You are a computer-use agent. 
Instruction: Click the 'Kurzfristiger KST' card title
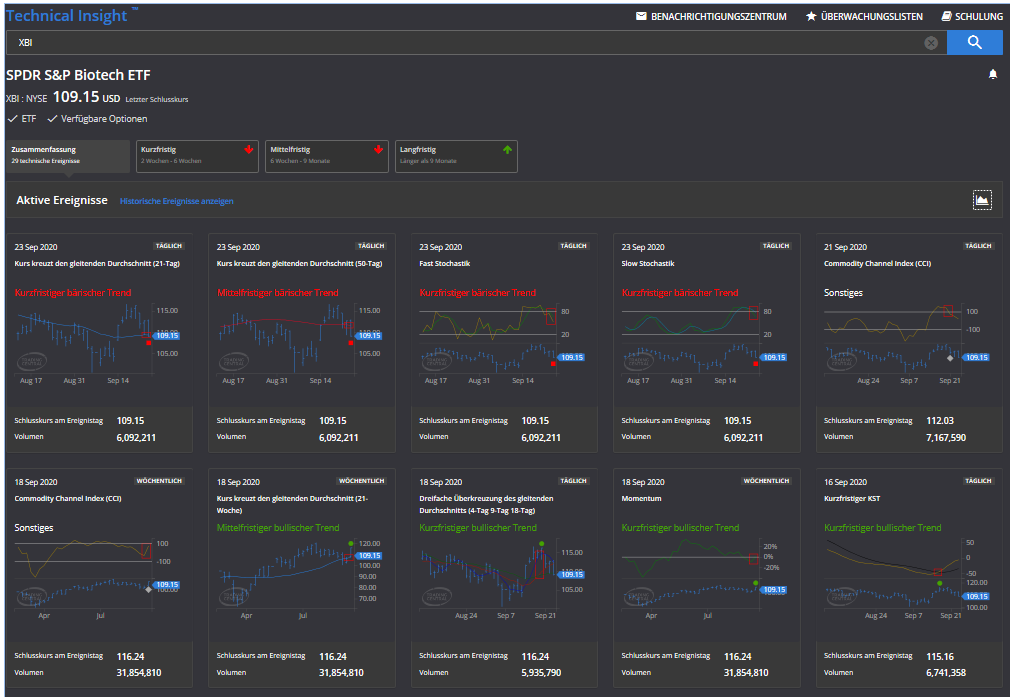(852, 499)
